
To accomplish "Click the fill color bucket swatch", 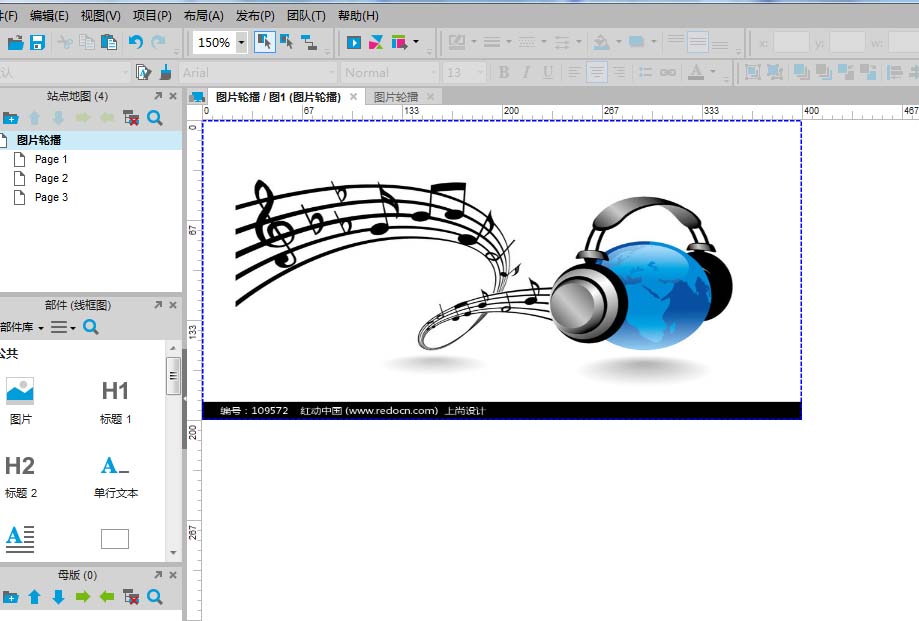I will pyautogui.click(x=601, y=42).
